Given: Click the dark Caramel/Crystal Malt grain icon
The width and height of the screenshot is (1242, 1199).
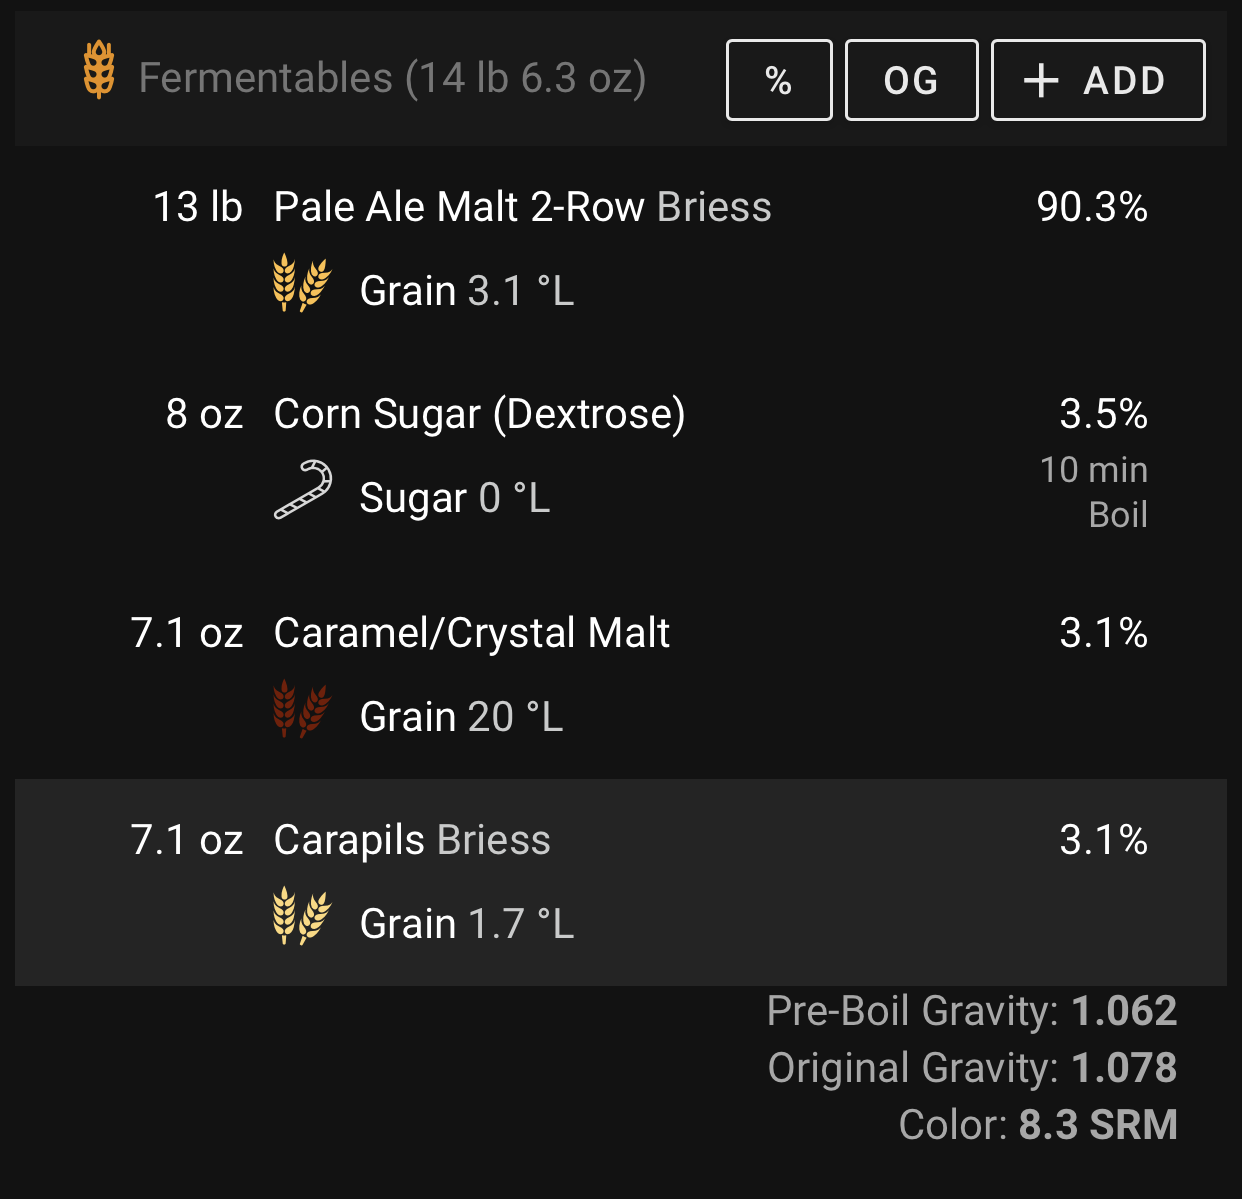Looking at the screenshot, I should coord(302,709).
